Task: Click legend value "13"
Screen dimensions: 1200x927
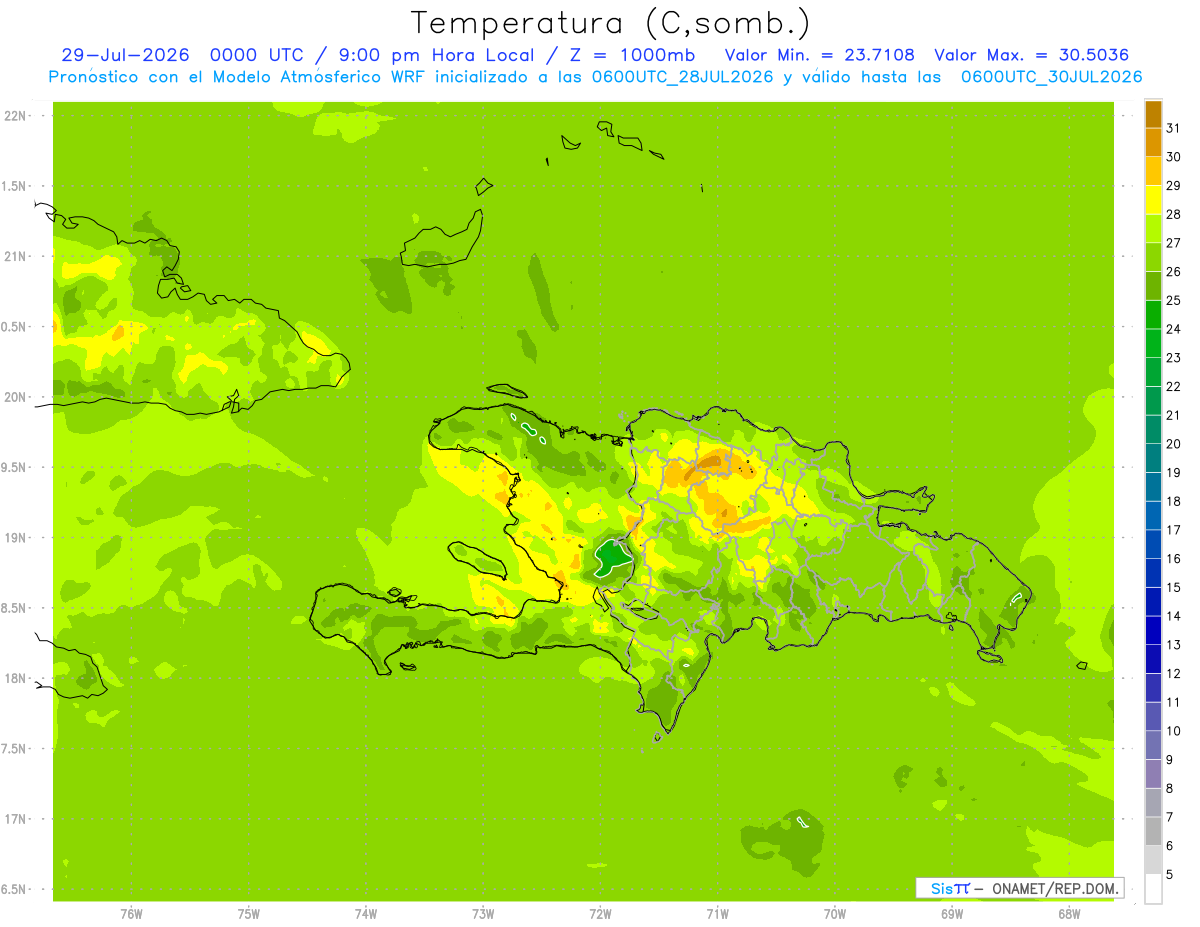Action: coord(1174,645)
